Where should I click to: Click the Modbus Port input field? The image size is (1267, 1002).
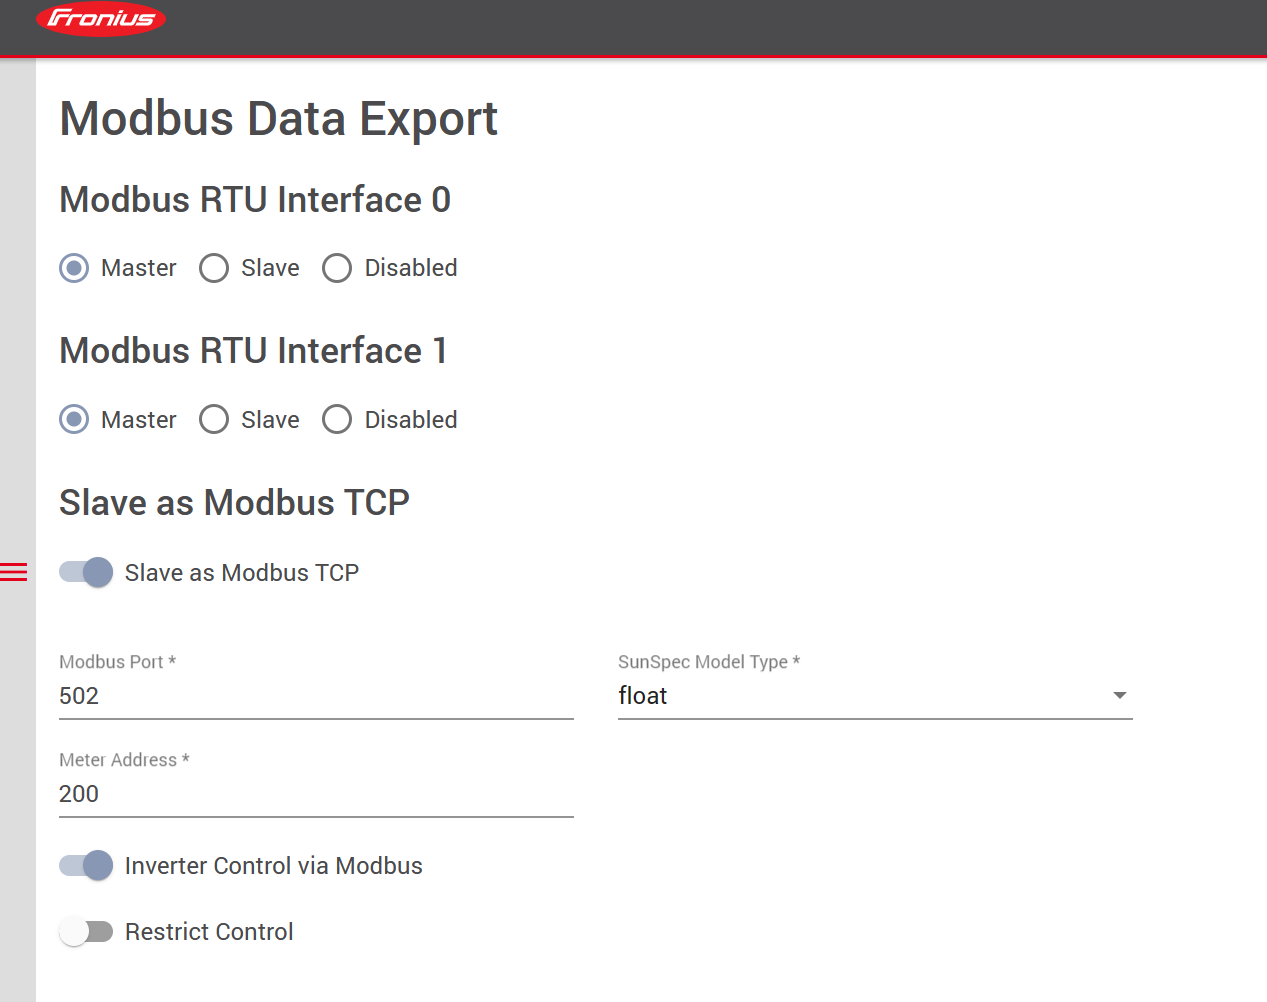[315, 696]
